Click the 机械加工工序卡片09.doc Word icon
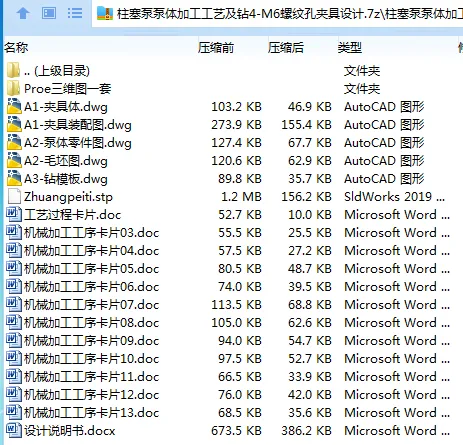The height and width of the screenshot is (445, 463). click(14, 340)
